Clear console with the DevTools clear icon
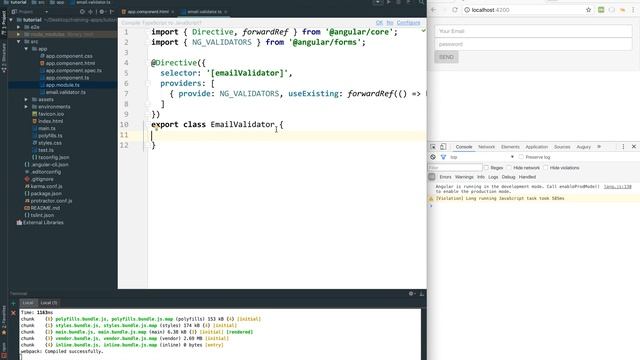 click(x=433, y=157)
